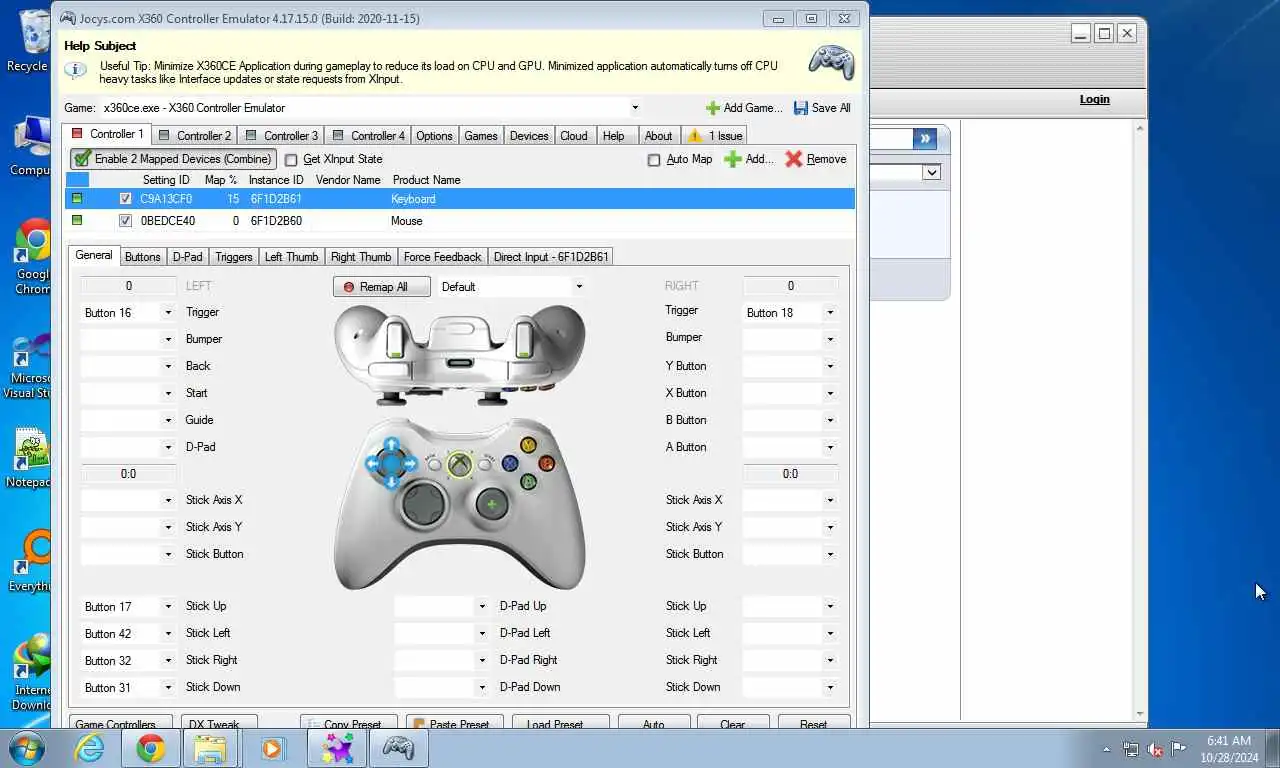
Task: Click the Paste Preset button
Action: [455, 722]
